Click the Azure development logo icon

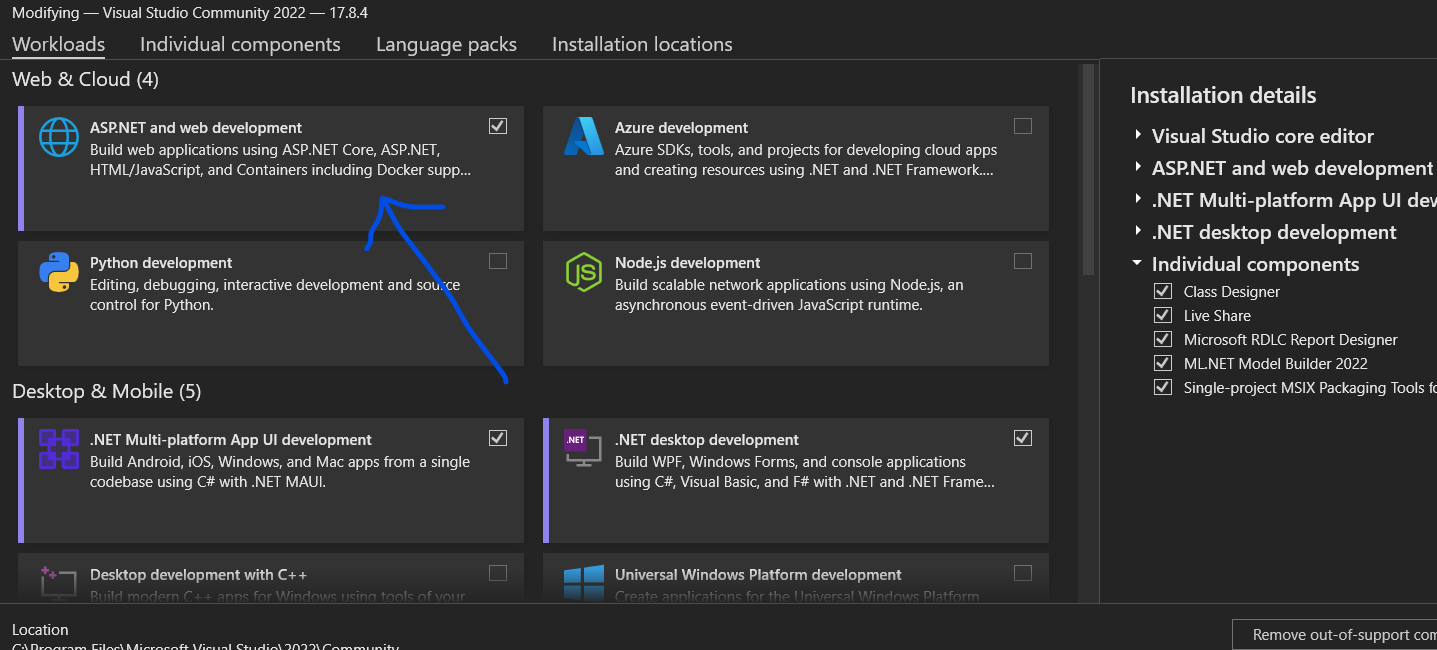tap(584, 137)
